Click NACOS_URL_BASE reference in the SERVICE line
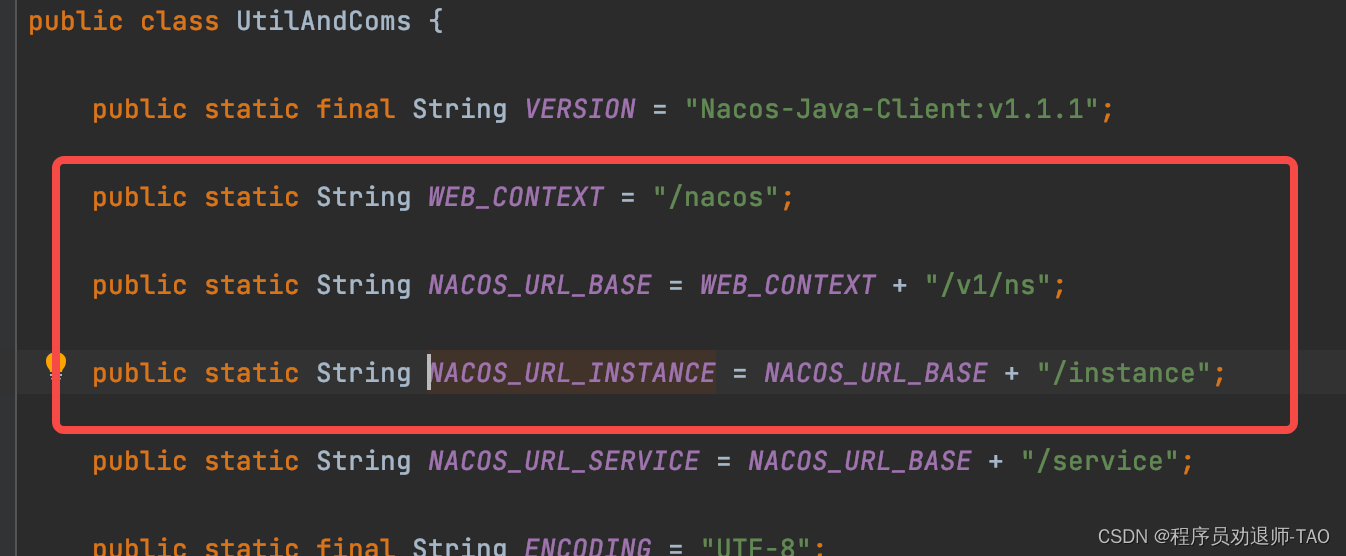This screenshot has height=556, width=1346. click(860, 461)
